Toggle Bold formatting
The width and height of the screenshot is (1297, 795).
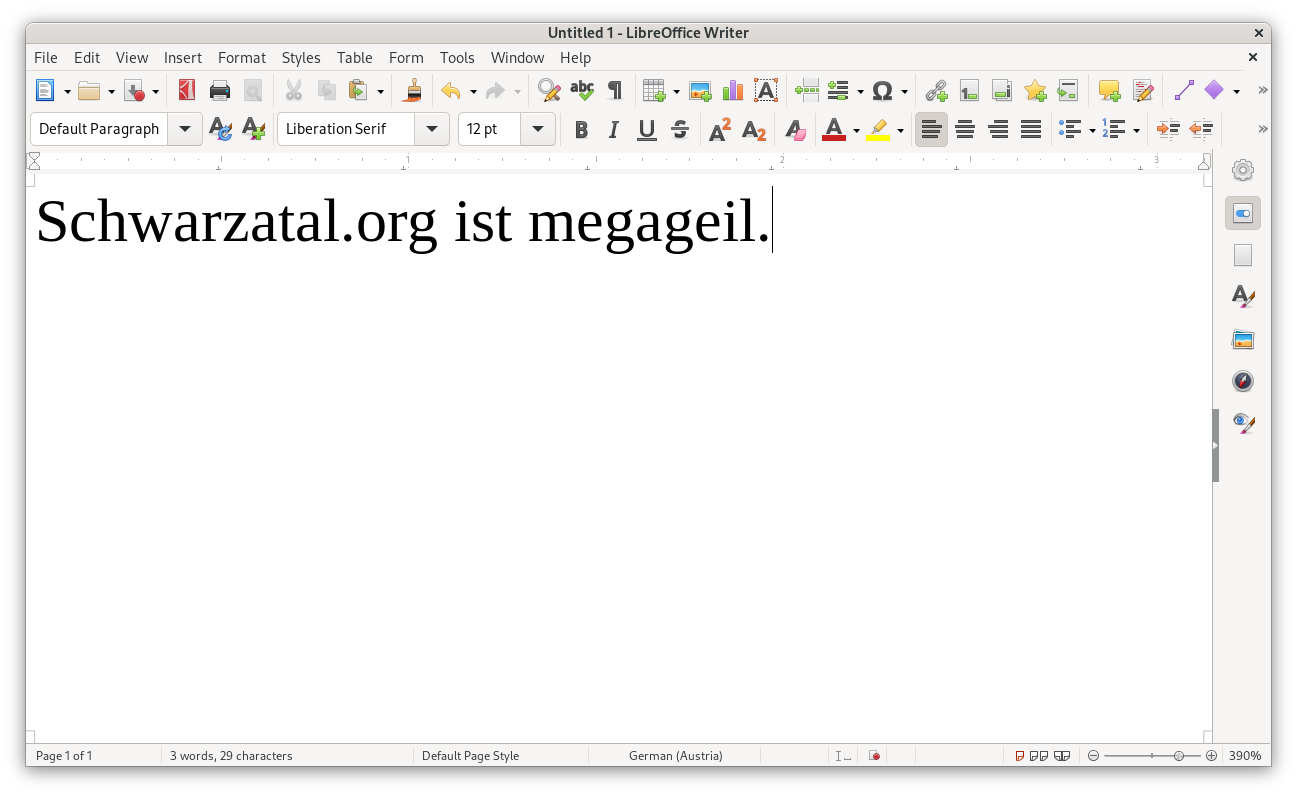[x=581, y=129]
